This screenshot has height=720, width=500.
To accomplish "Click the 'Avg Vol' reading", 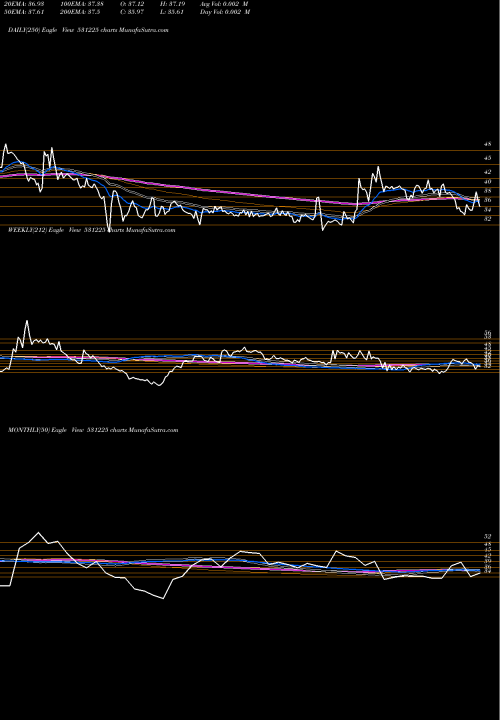I will 225,4.
